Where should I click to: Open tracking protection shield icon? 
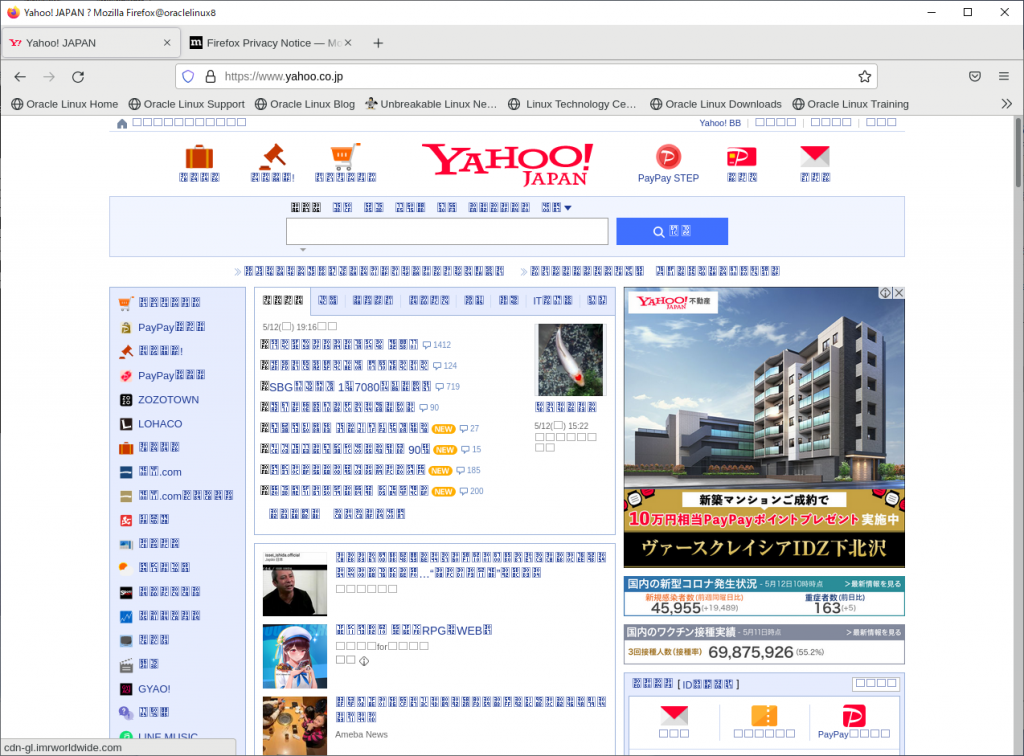(188, 76)
